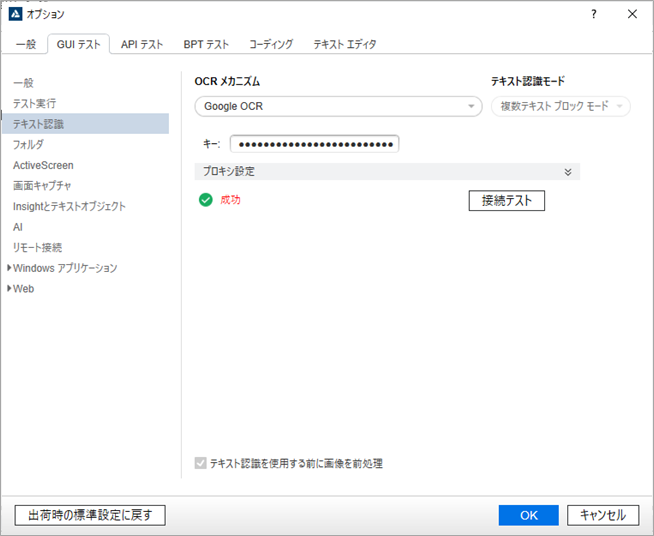Open the BPT テスト tab

[206, 44]
